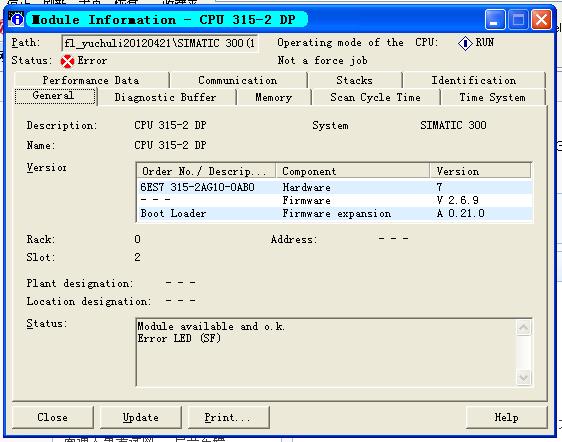The height and width of the screenshot is (442, 562).
Task: Select row 6ES7 315-2AG10-0AB0
Action: click(334, 187)
